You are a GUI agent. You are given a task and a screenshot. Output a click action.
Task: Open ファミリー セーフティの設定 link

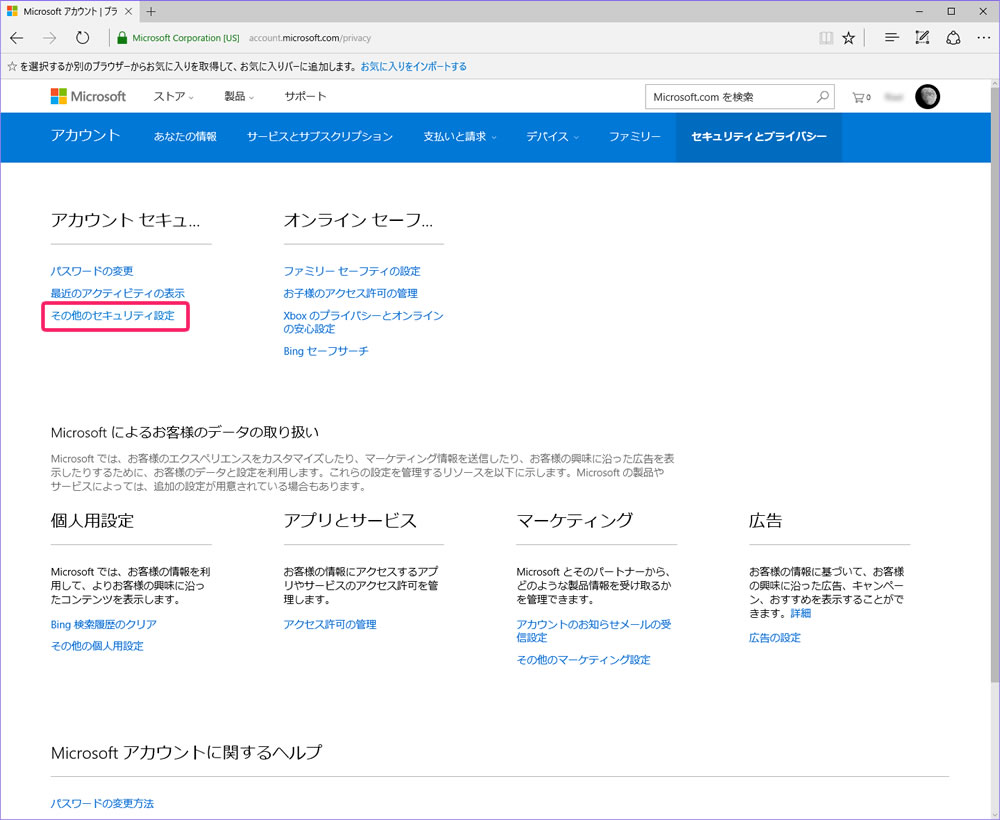pos(352,271)
